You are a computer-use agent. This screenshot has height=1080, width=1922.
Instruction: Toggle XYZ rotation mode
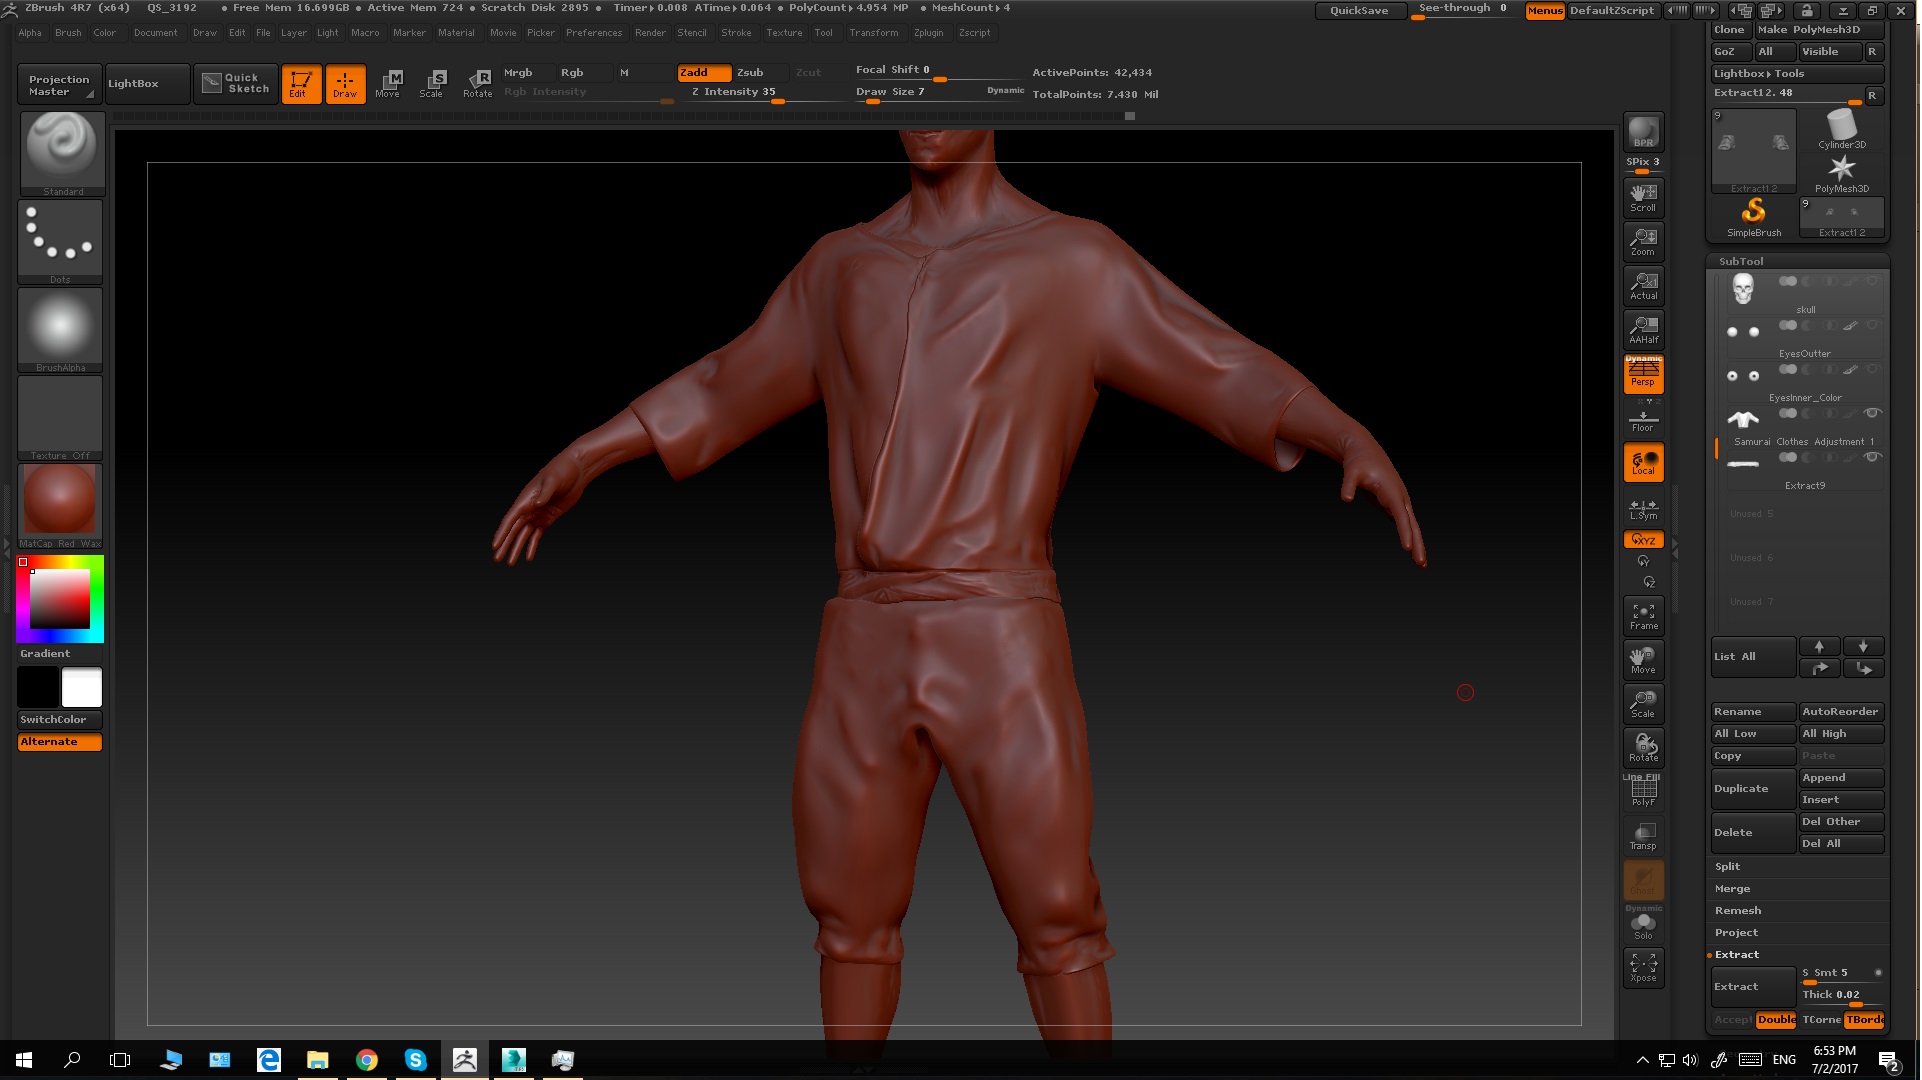(1645, 540)
